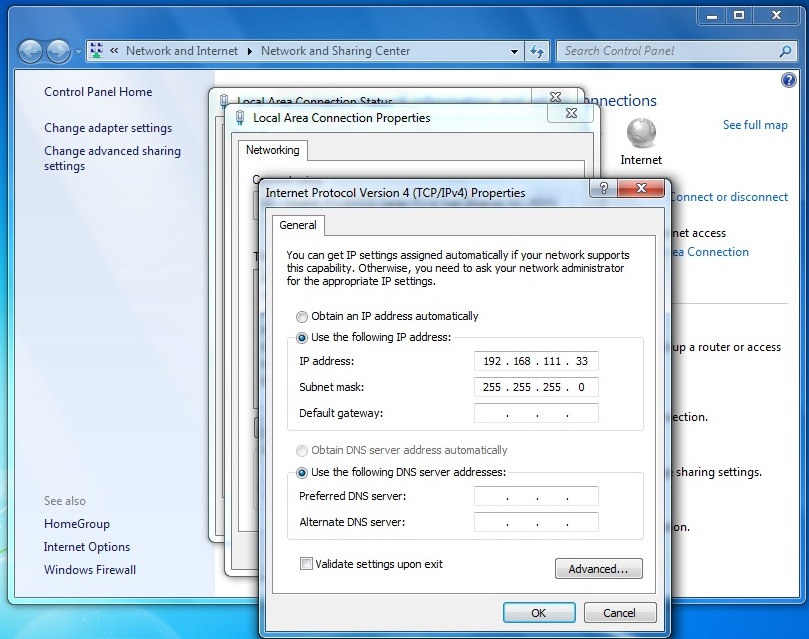Select Obtain DNS server address automatically
Viewport: 809px width, 639px height.
[302, 451]
